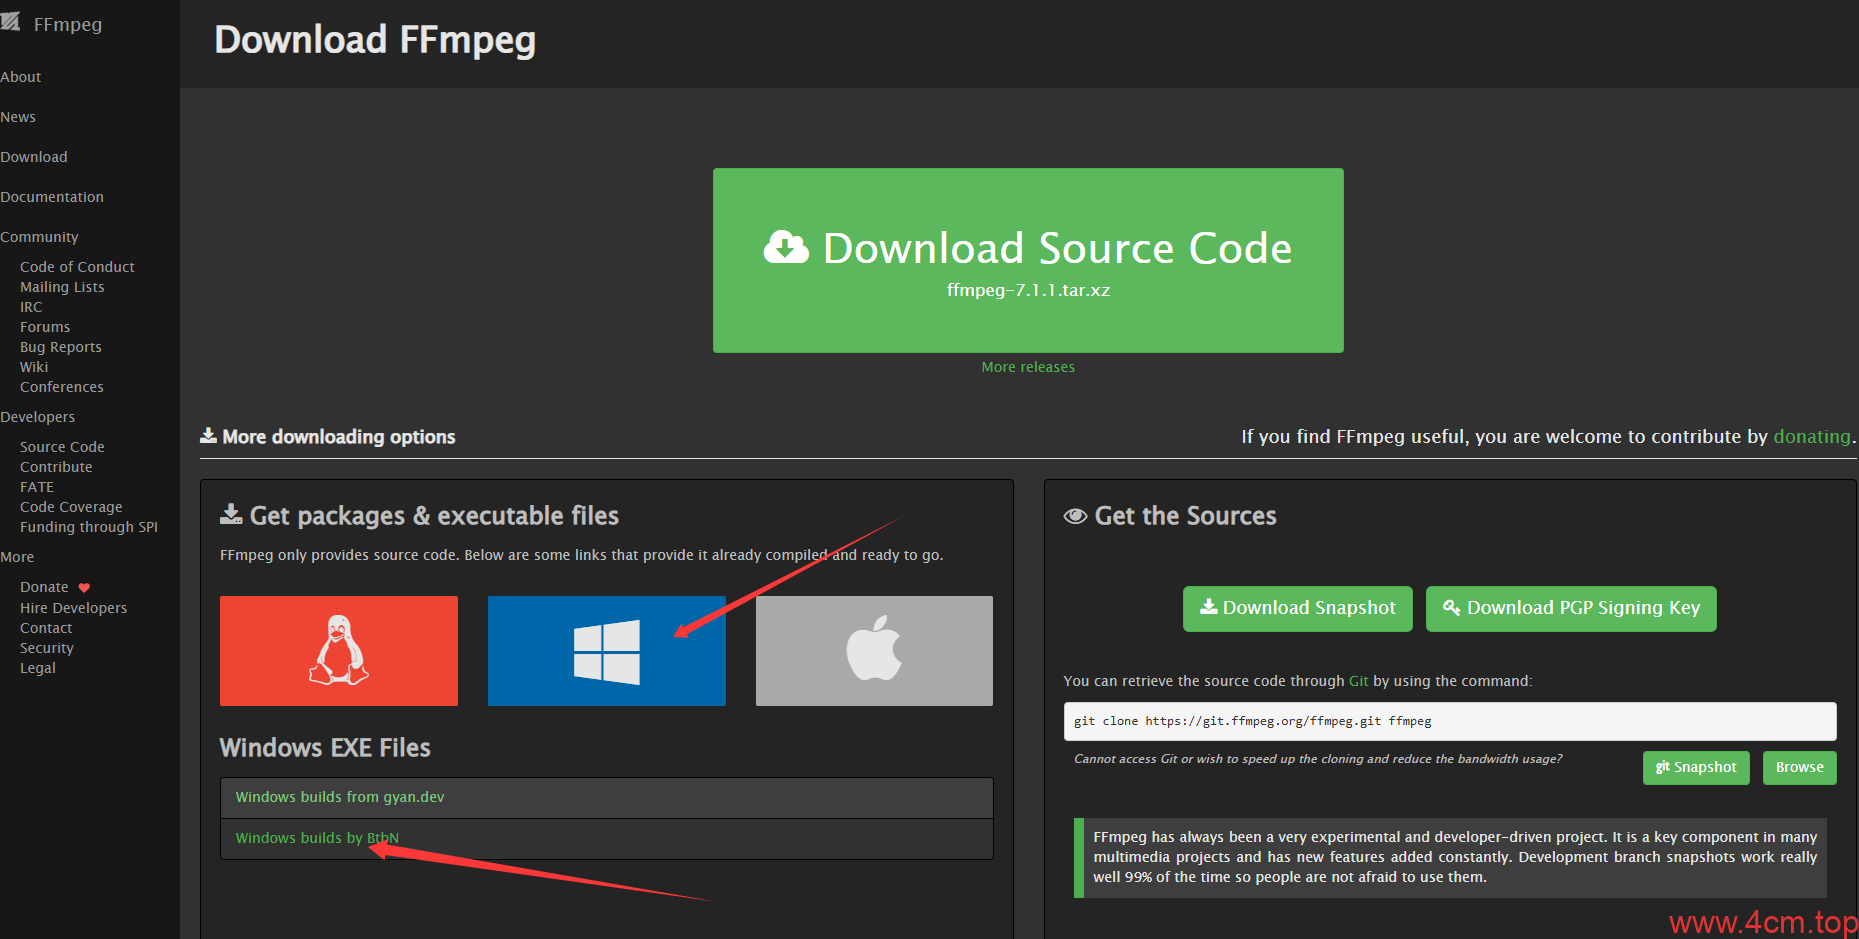The width and height of the screenshot is (1859, 939).
Task: Open News in the sidebar
Action: tap(18, 117)
